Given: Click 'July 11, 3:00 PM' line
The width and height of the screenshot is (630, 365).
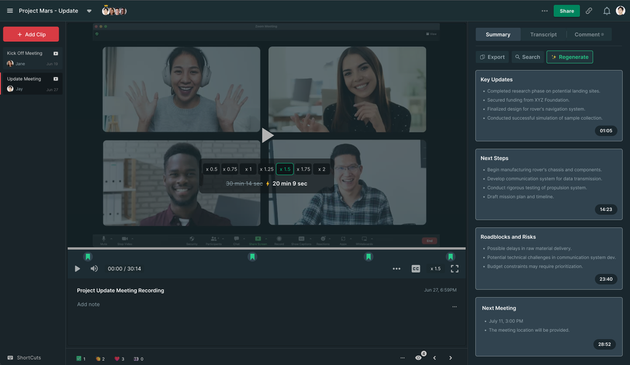Looking at the screenshot, I should pos(506,321).
